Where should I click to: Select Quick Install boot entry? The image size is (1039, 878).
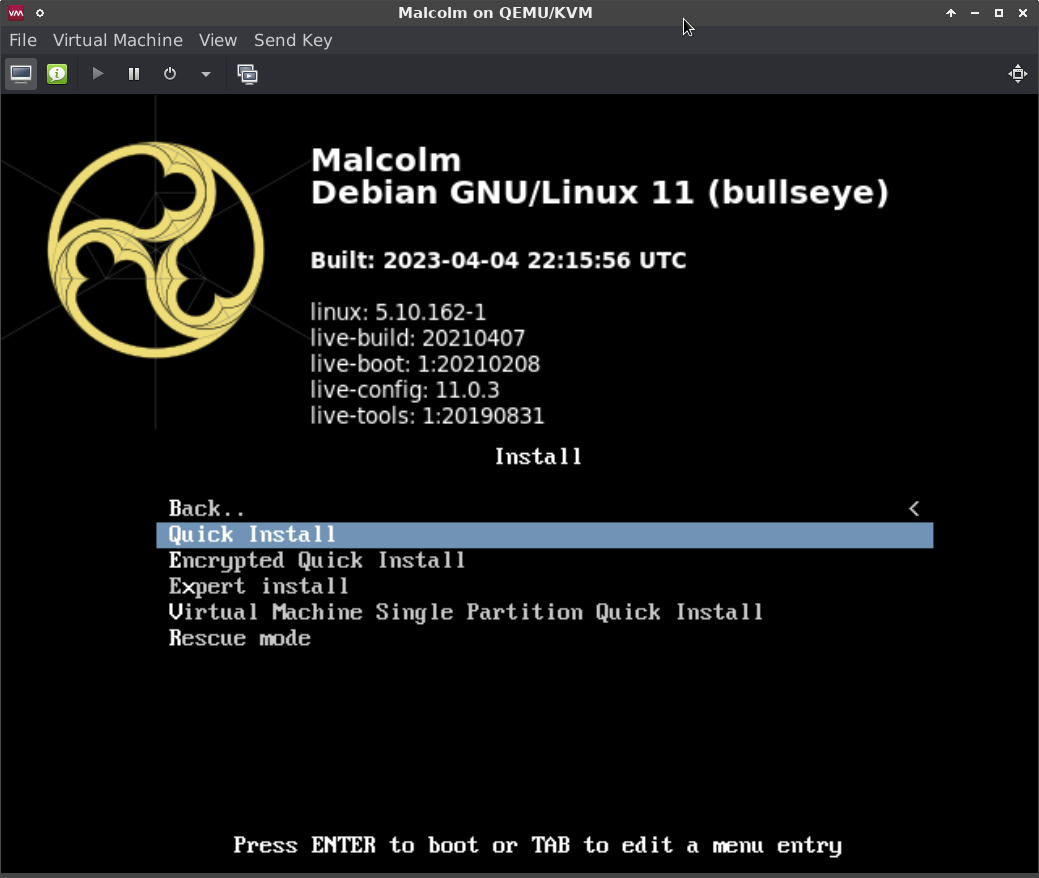pos(545,535)
